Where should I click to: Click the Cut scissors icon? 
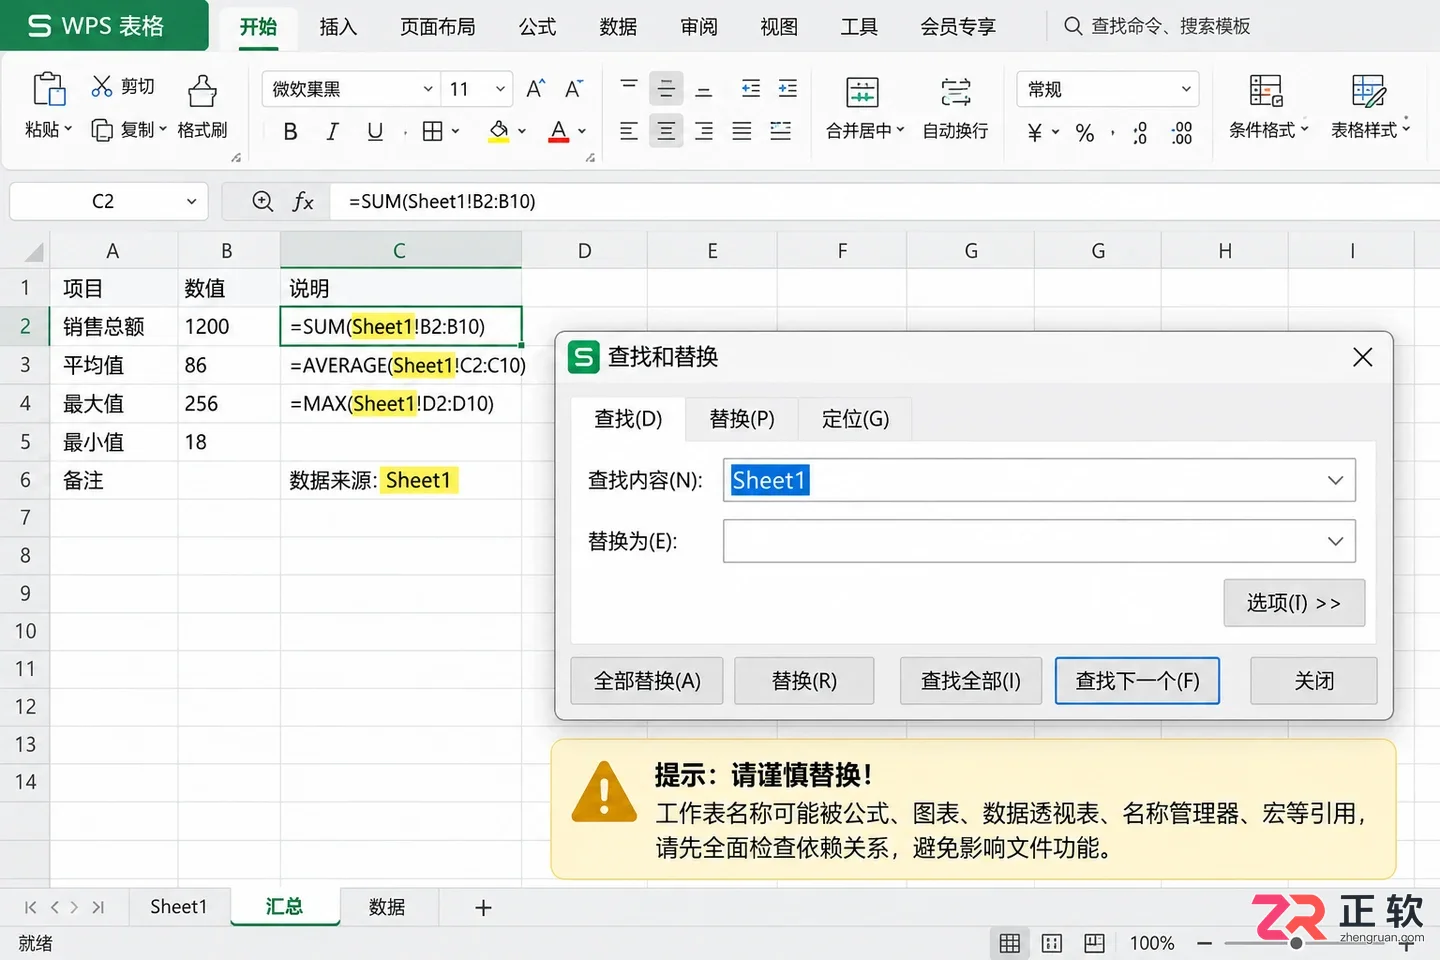point(102,86)
